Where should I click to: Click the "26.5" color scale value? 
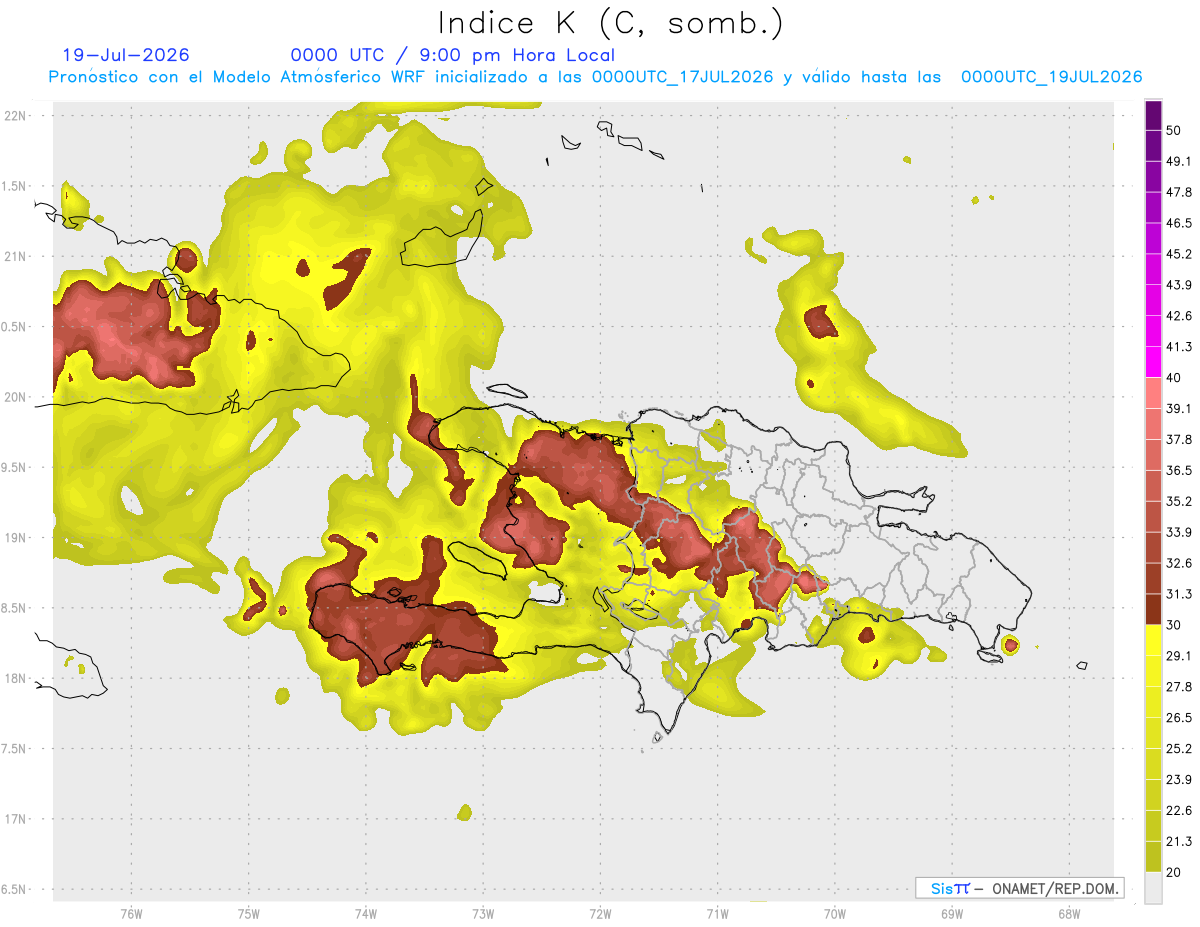(x=1179, y=718)
